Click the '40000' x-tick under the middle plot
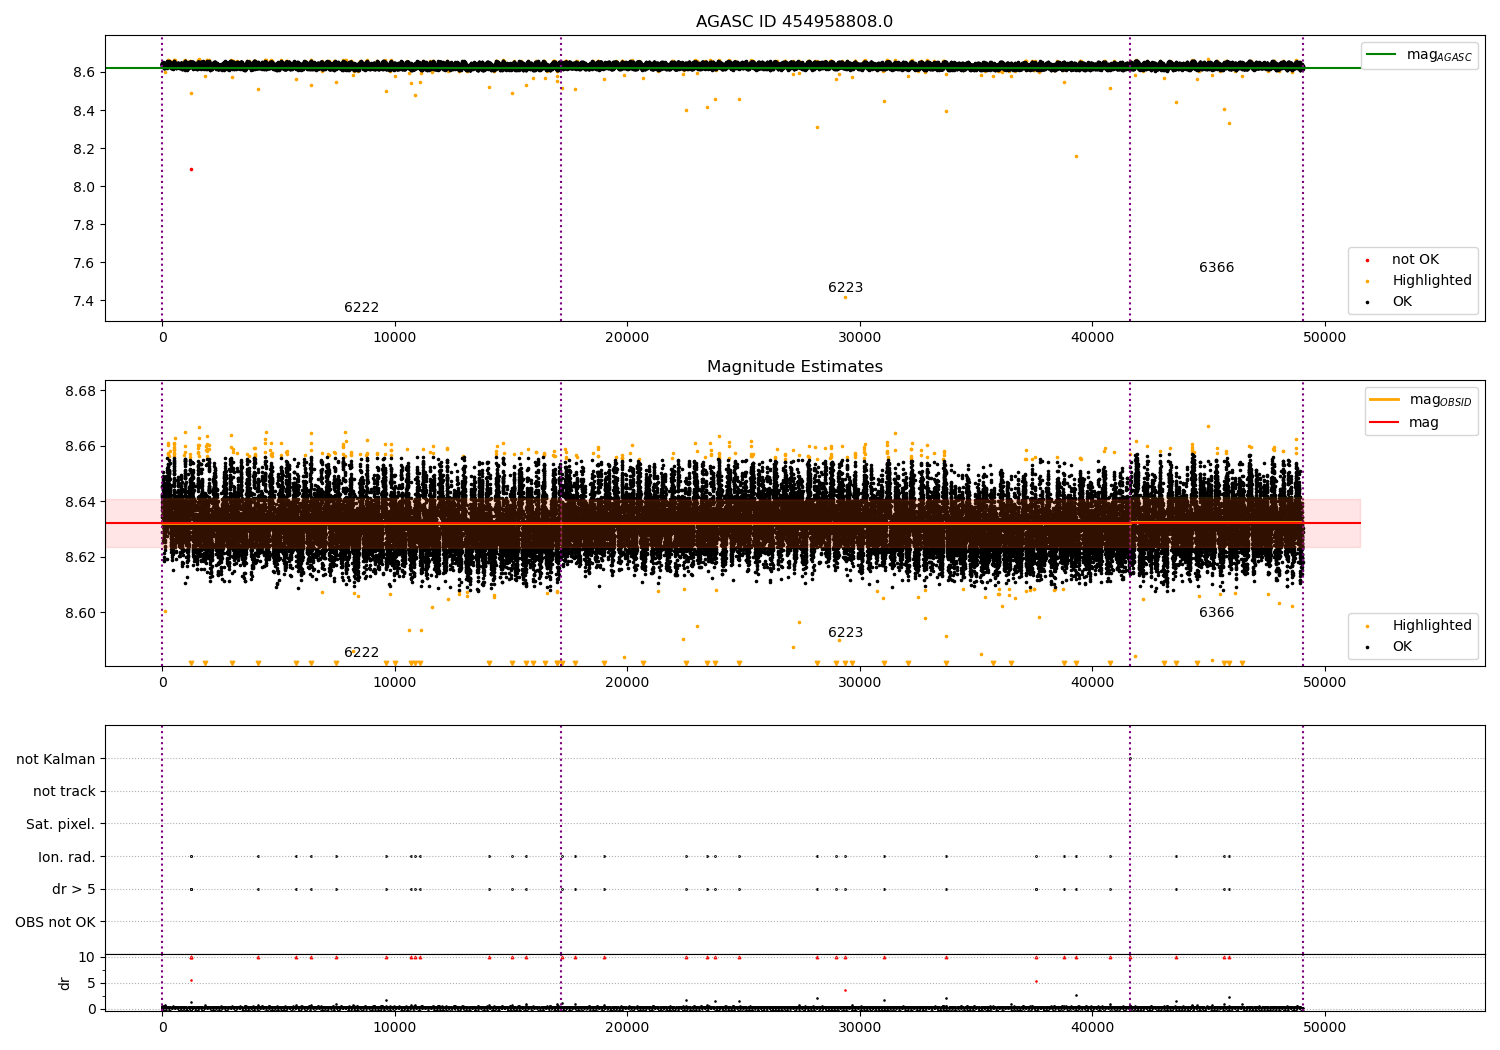The width and height of the screenshot is (1500, 1050). coord(1092,682)
